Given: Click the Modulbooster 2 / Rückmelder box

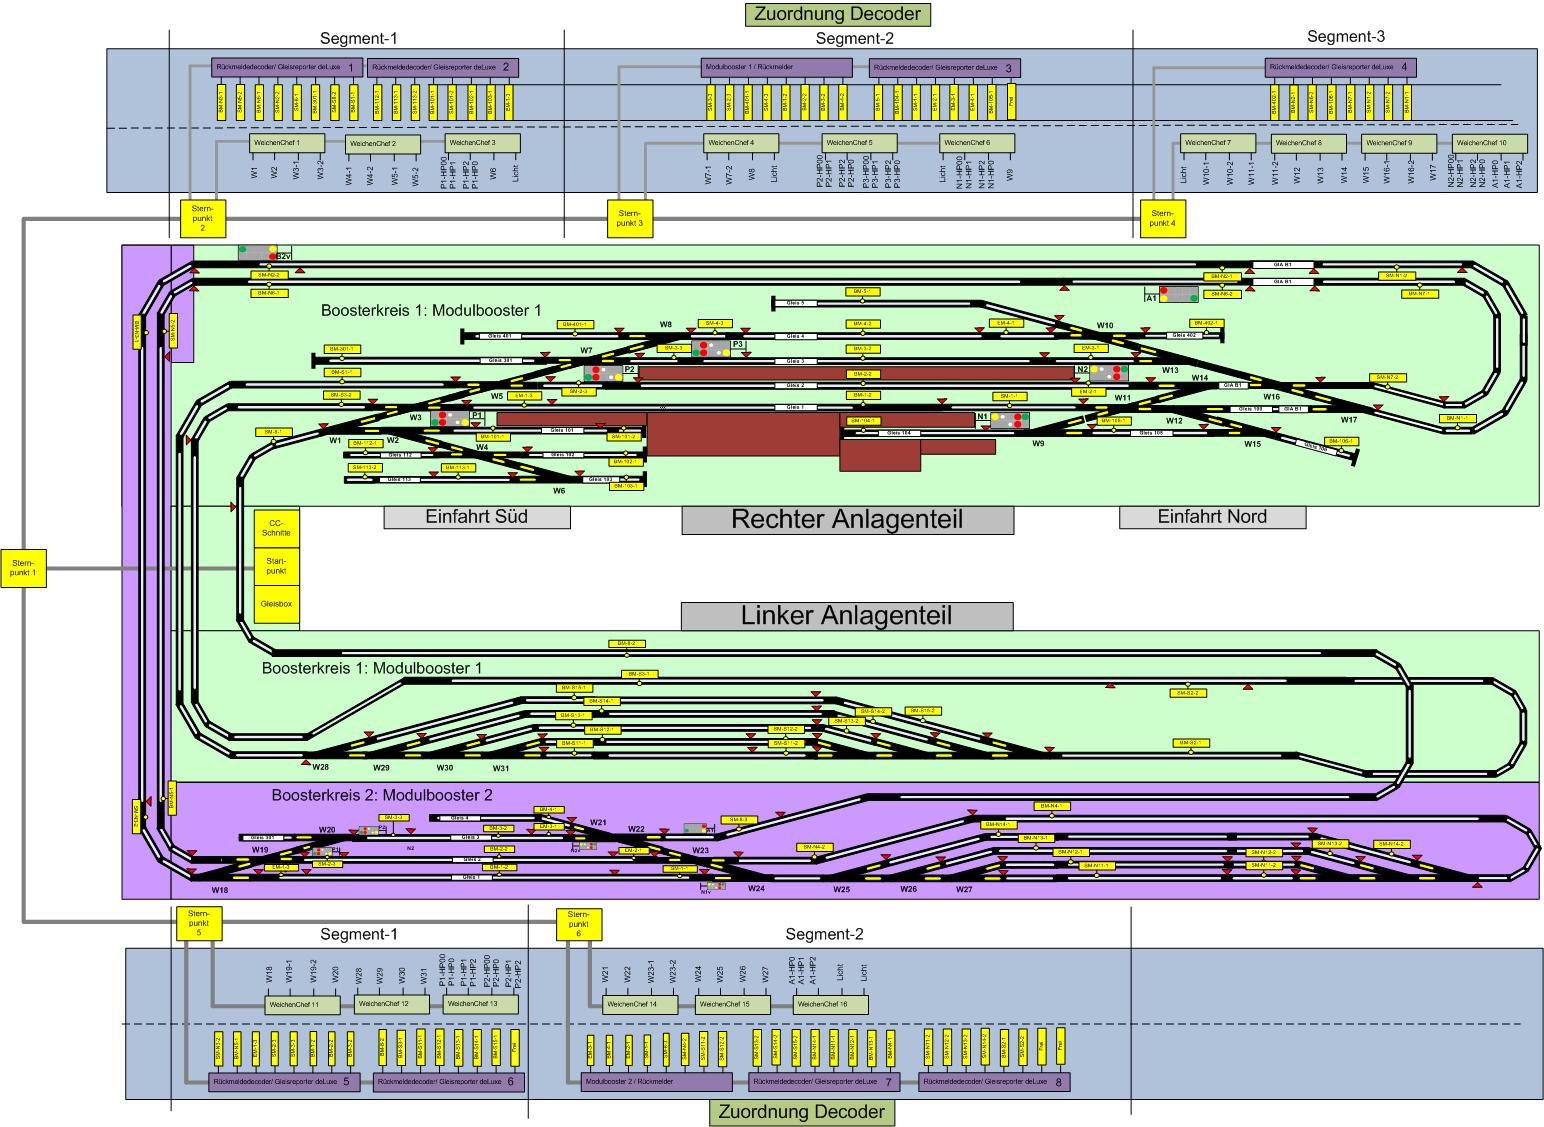Looking at the screenshot, I should click(657, 1081).
